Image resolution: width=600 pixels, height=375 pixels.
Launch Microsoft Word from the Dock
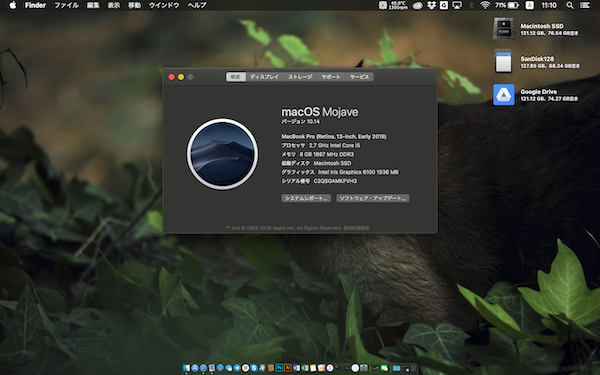pyautogui.click(x=296, y=368)
